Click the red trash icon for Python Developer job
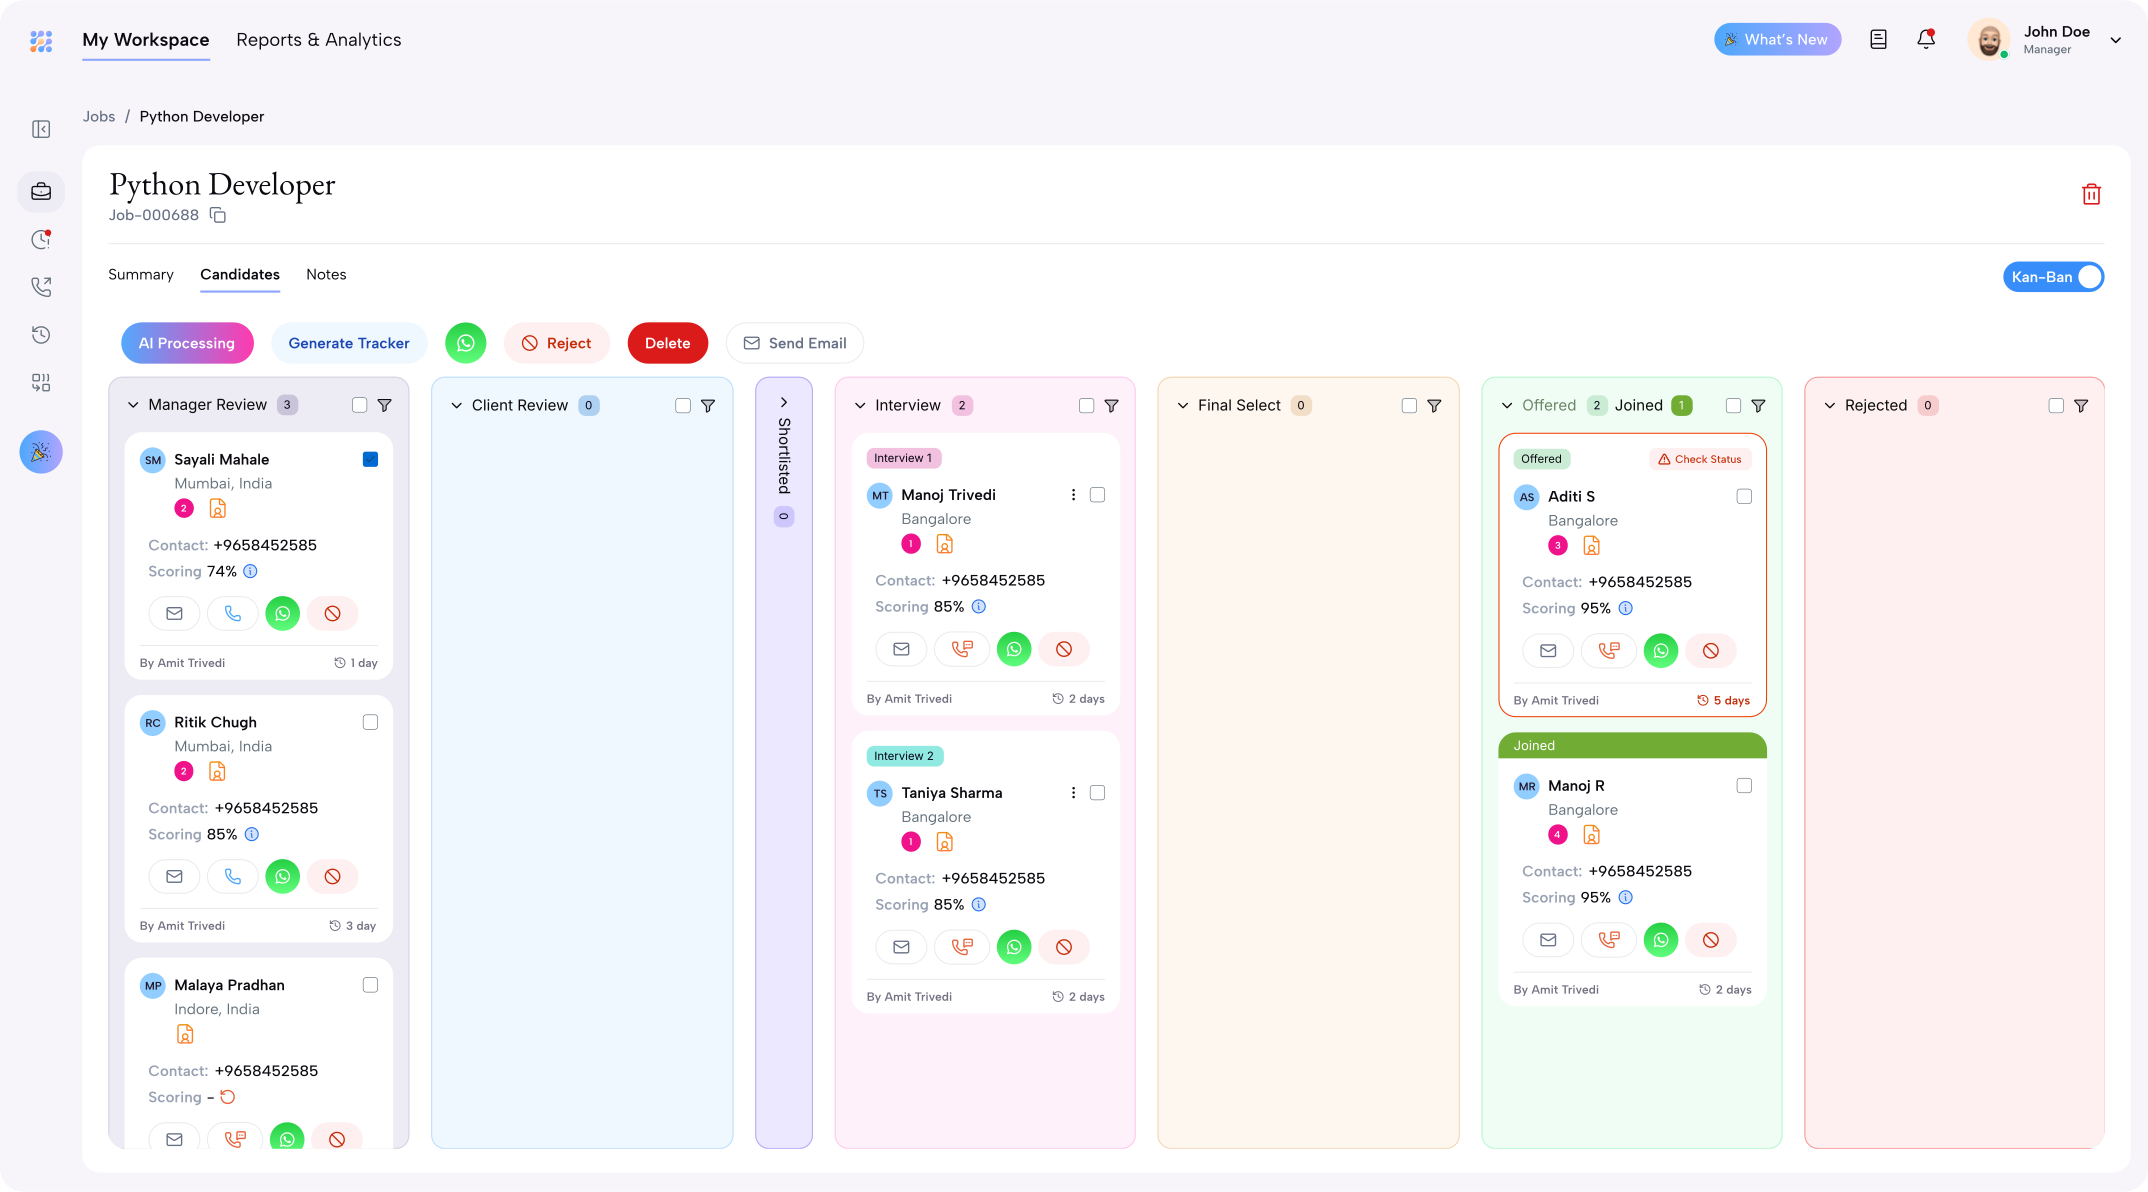Viewport: 2148px width, 1192px height. click(x=2091, y=194)
